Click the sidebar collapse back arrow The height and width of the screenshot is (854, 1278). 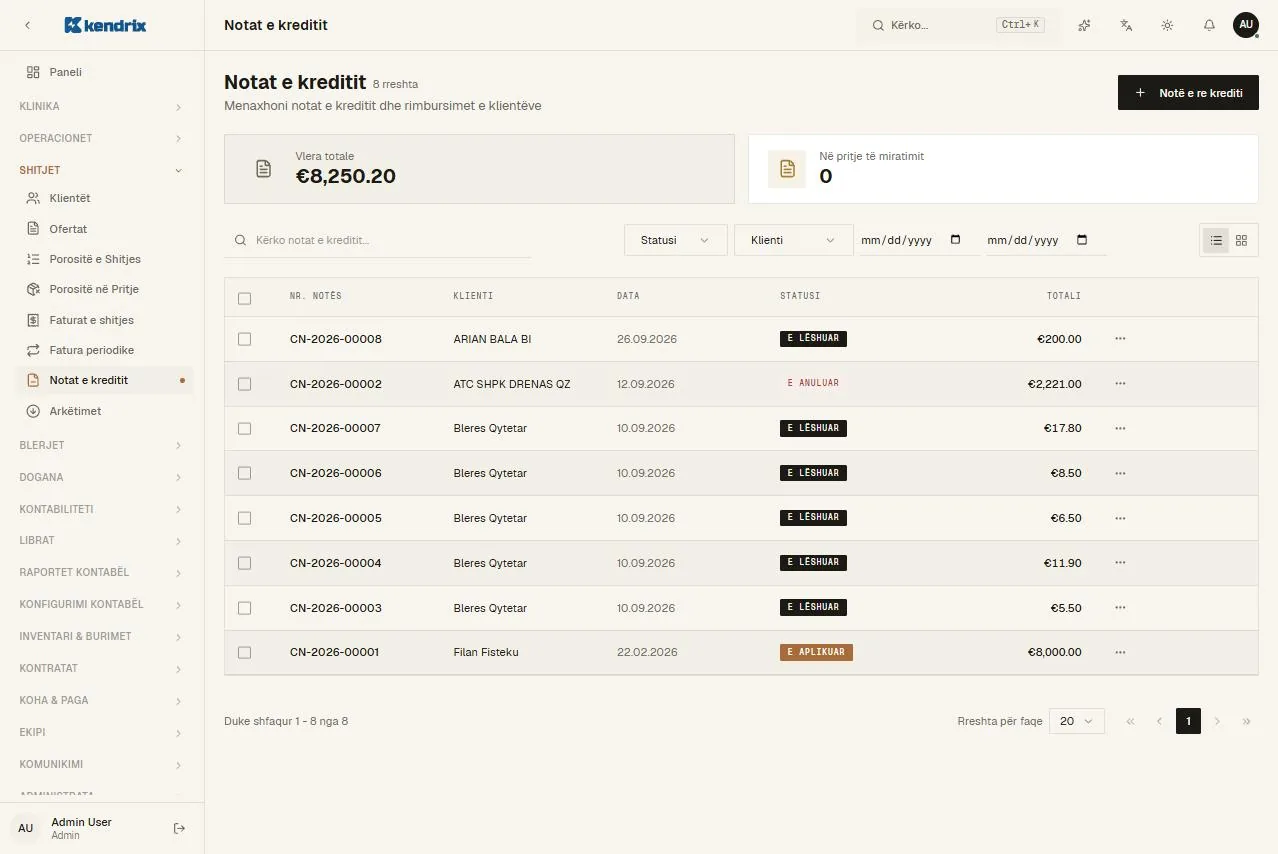(x=27, y=25)
